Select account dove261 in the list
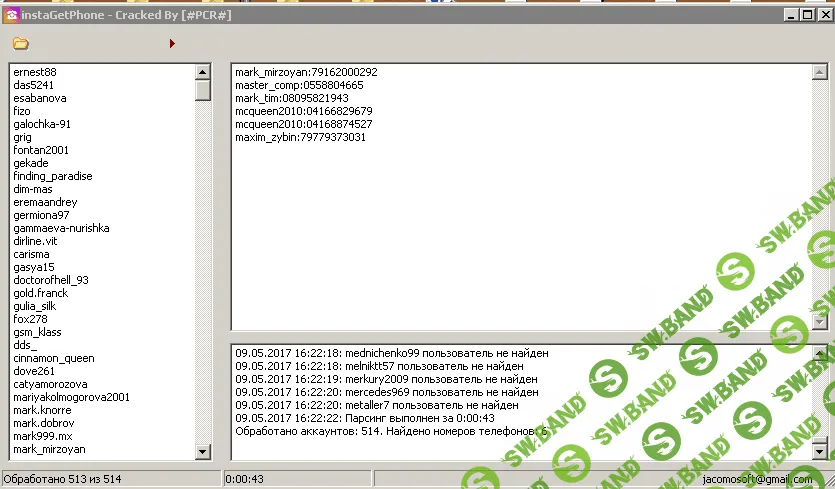 pos(34,371)
